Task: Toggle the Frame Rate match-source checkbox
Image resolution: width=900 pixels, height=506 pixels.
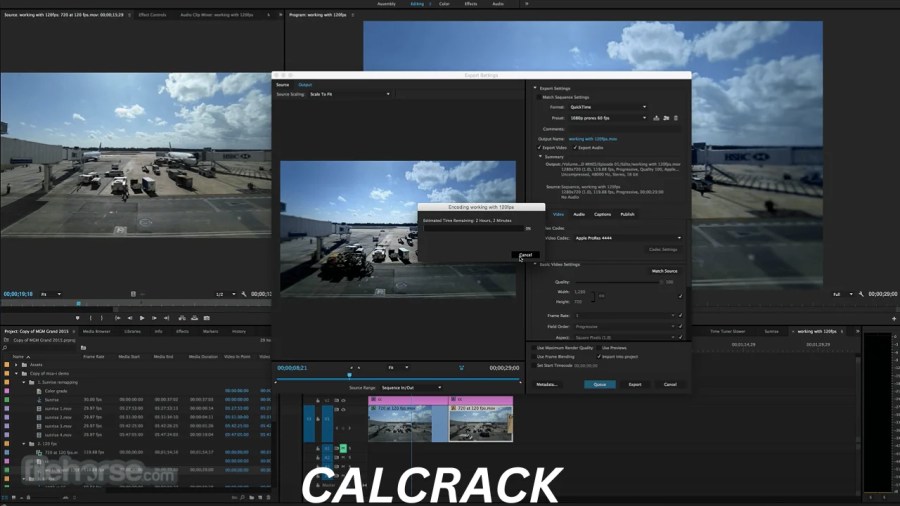Action: pos(681,316)
